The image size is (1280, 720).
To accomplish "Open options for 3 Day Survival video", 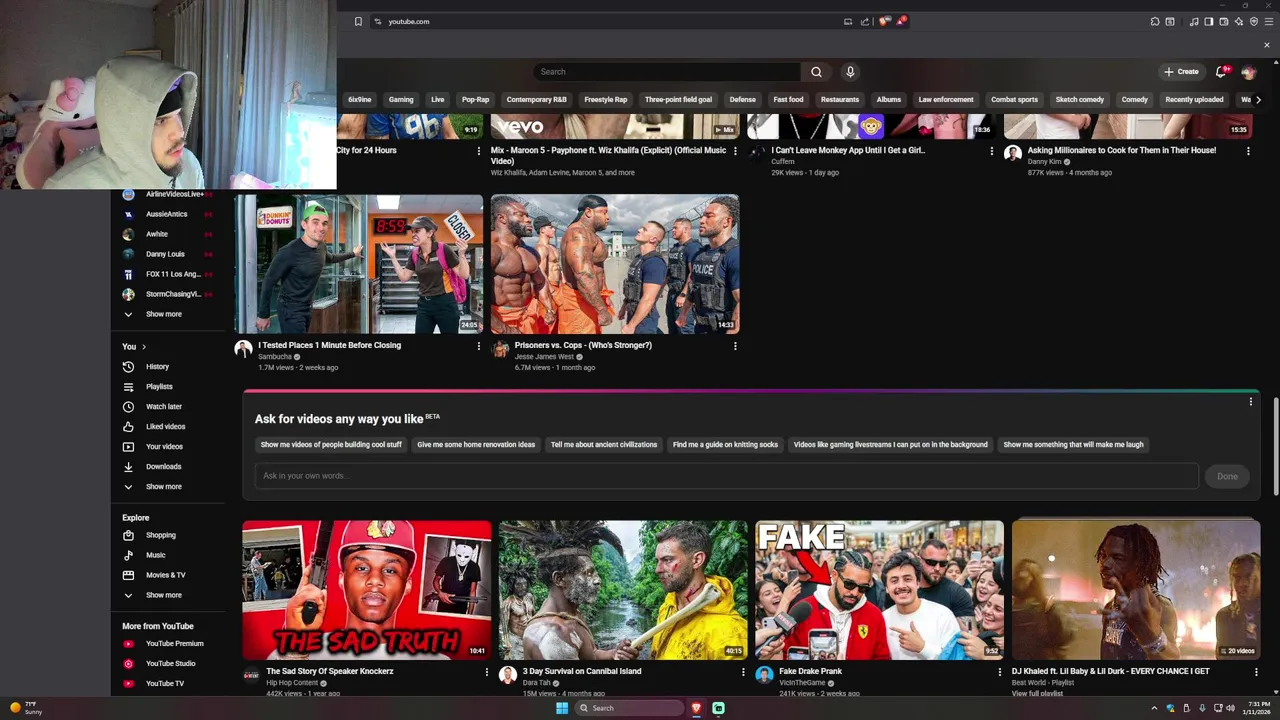I will click(x=743, y=672).
